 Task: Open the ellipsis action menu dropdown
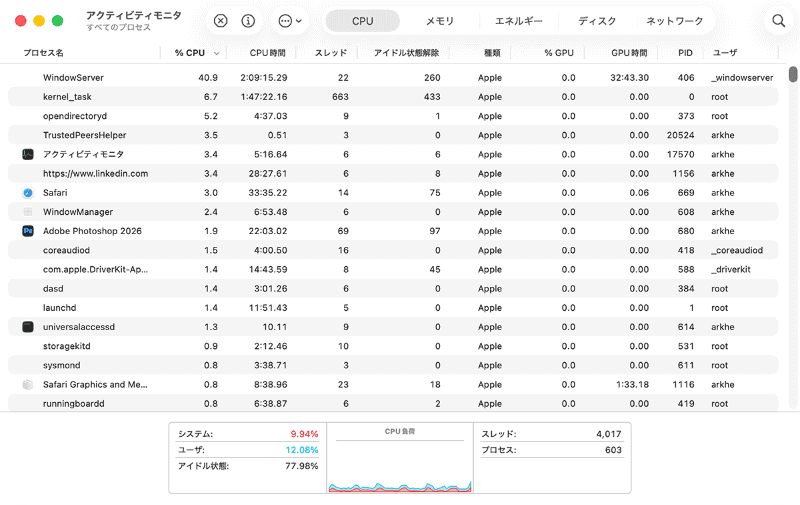(290, 21)
